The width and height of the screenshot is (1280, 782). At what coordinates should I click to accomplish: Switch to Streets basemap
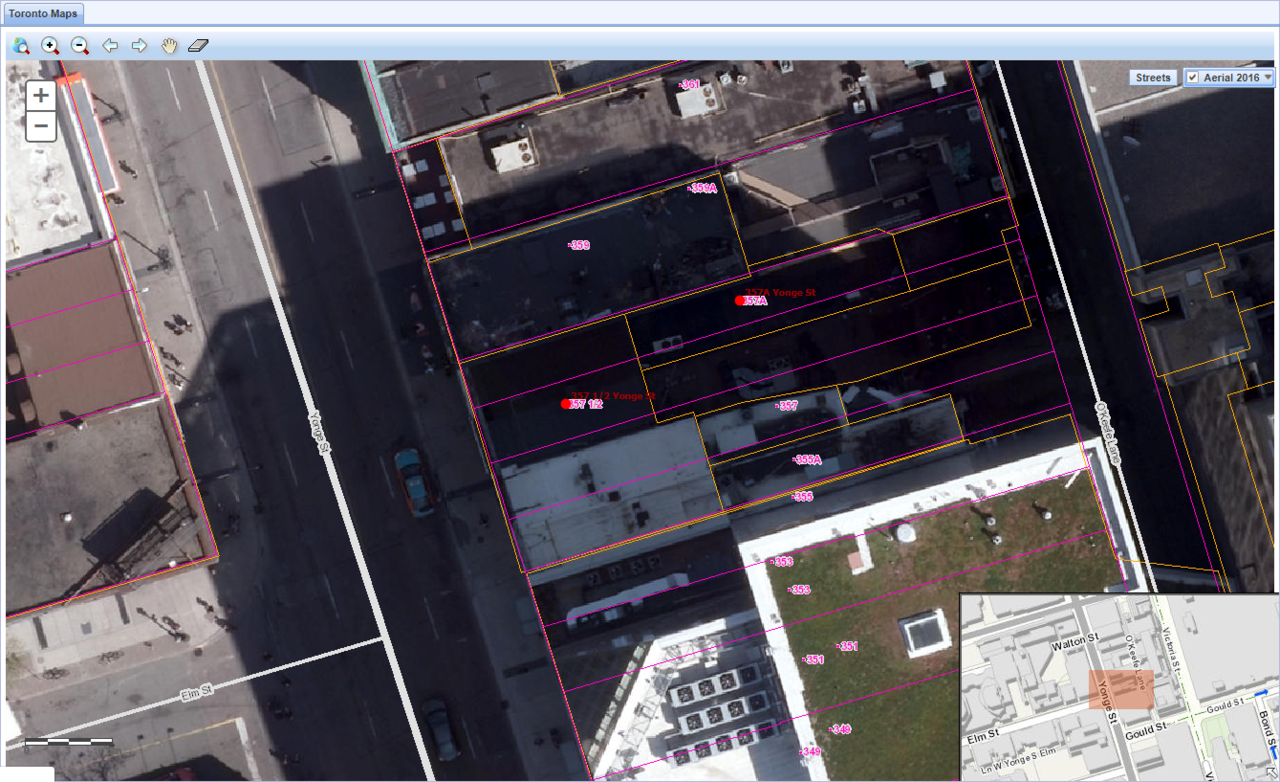click(1152, 78)
